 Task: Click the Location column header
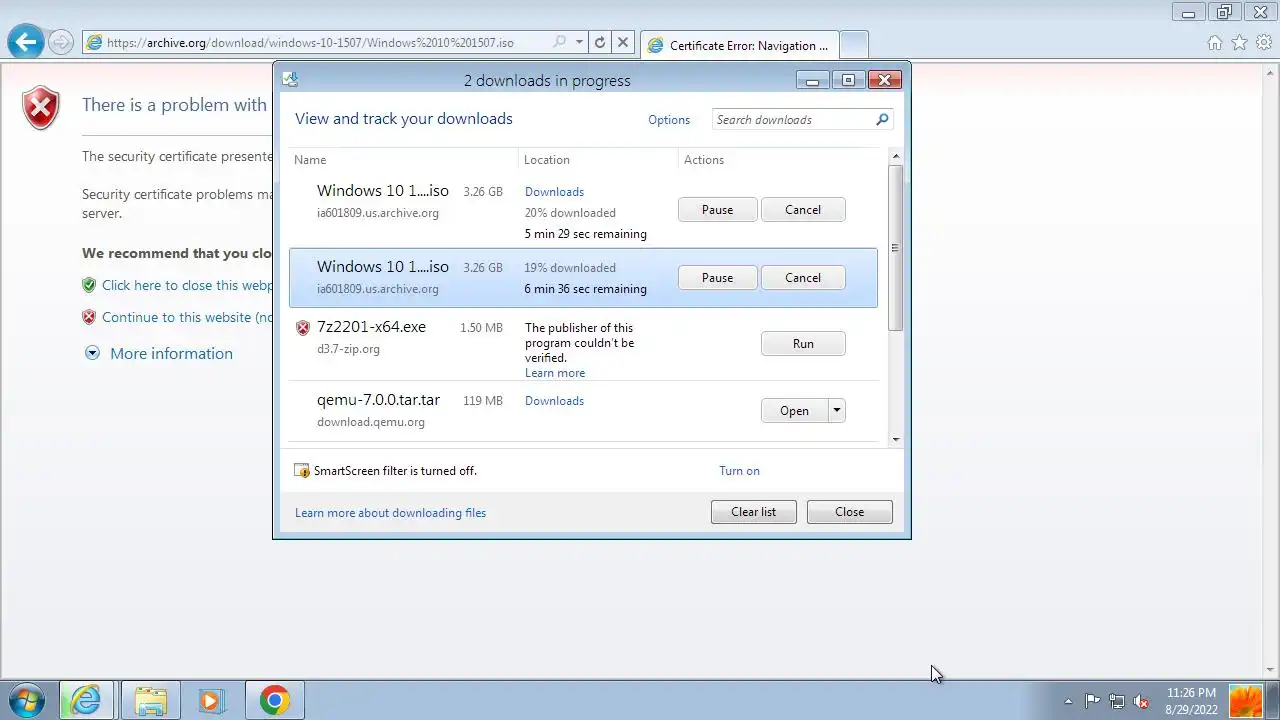pyautogui.click(x=546, y=160)
